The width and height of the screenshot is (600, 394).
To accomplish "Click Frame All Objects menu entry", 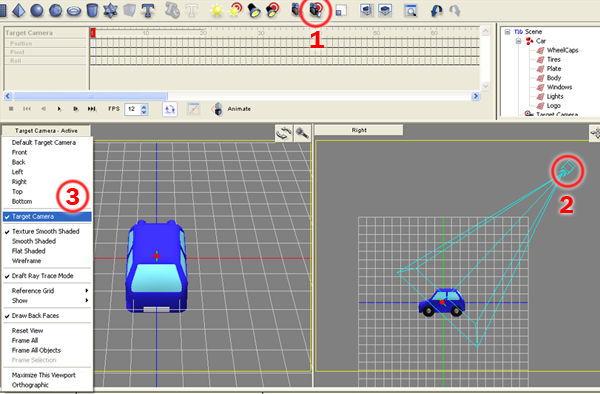I will point(47,350).
